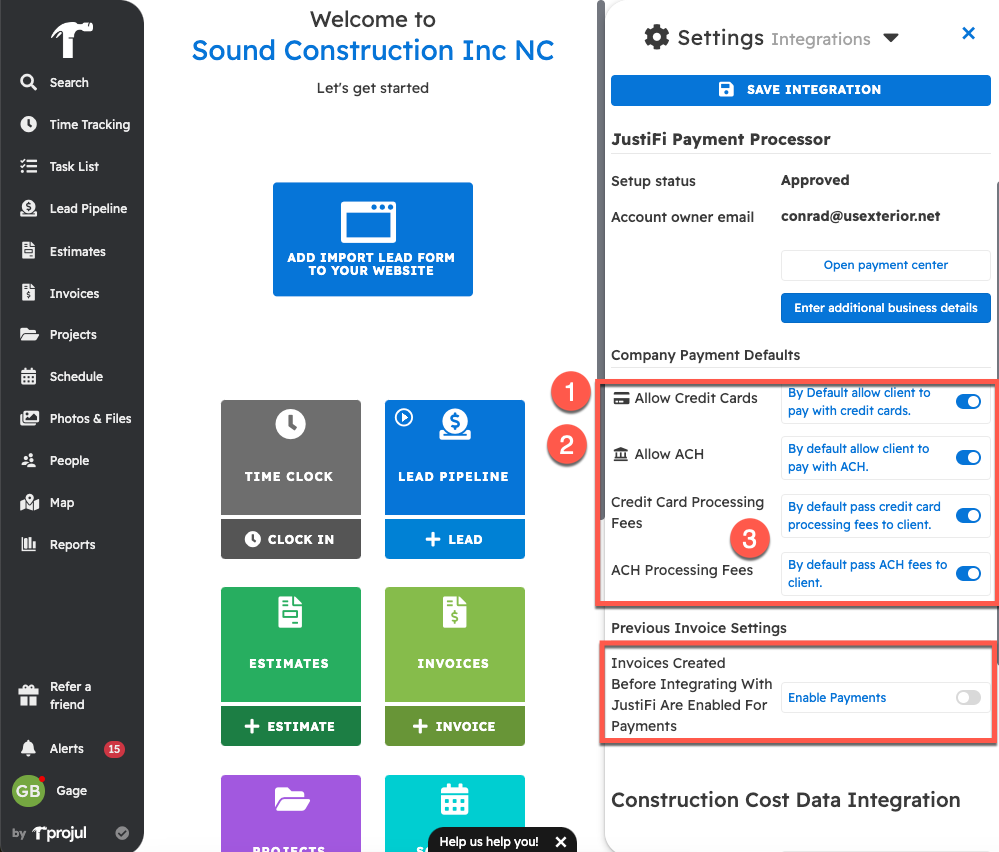Click Open payment center button
The width and height of the screenshot is (999, 852).
885,266
